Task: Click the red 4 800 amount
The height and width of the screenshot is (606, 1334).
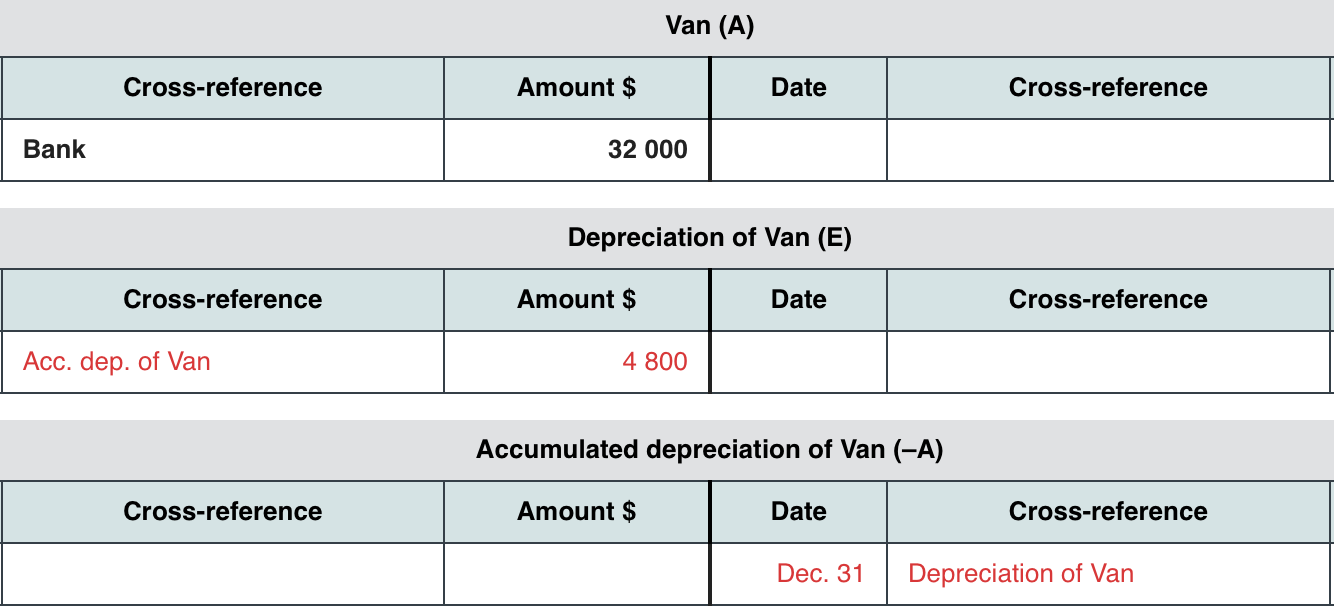Action: (654, 362)
